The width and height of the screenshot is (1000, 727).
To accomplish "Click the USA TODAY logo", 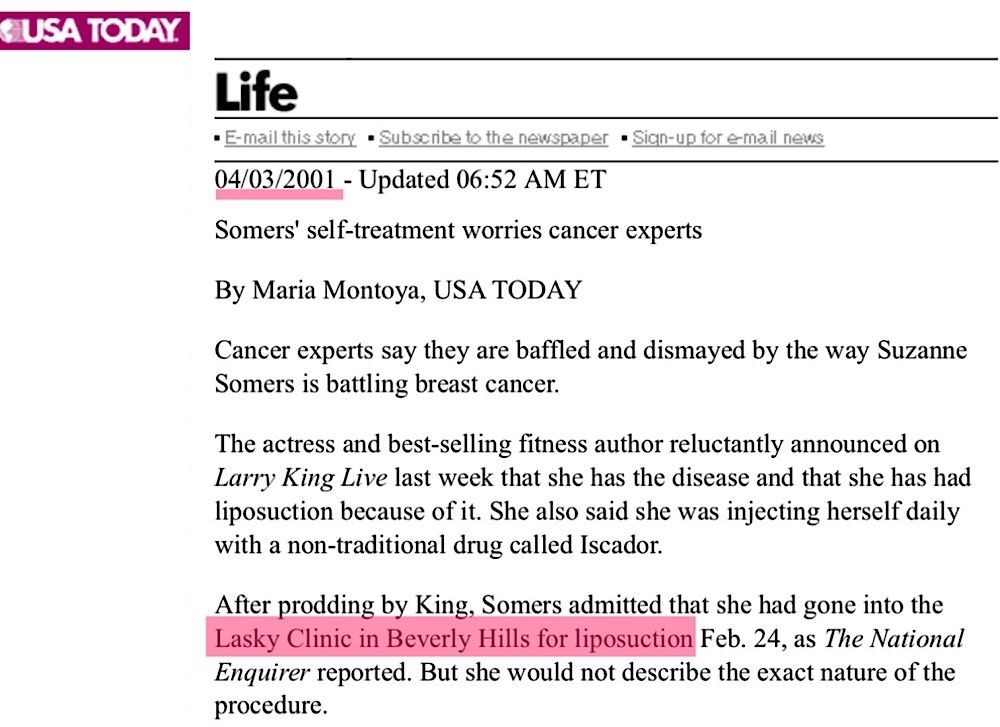I will click(93, 31).
